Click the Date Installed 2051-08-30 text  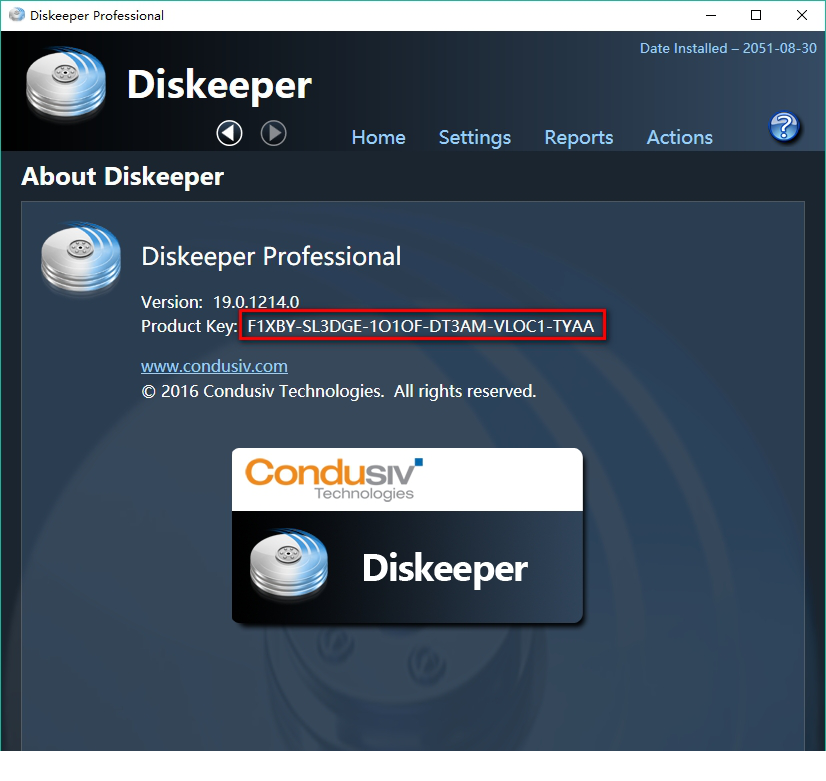[x=728, y=48]
